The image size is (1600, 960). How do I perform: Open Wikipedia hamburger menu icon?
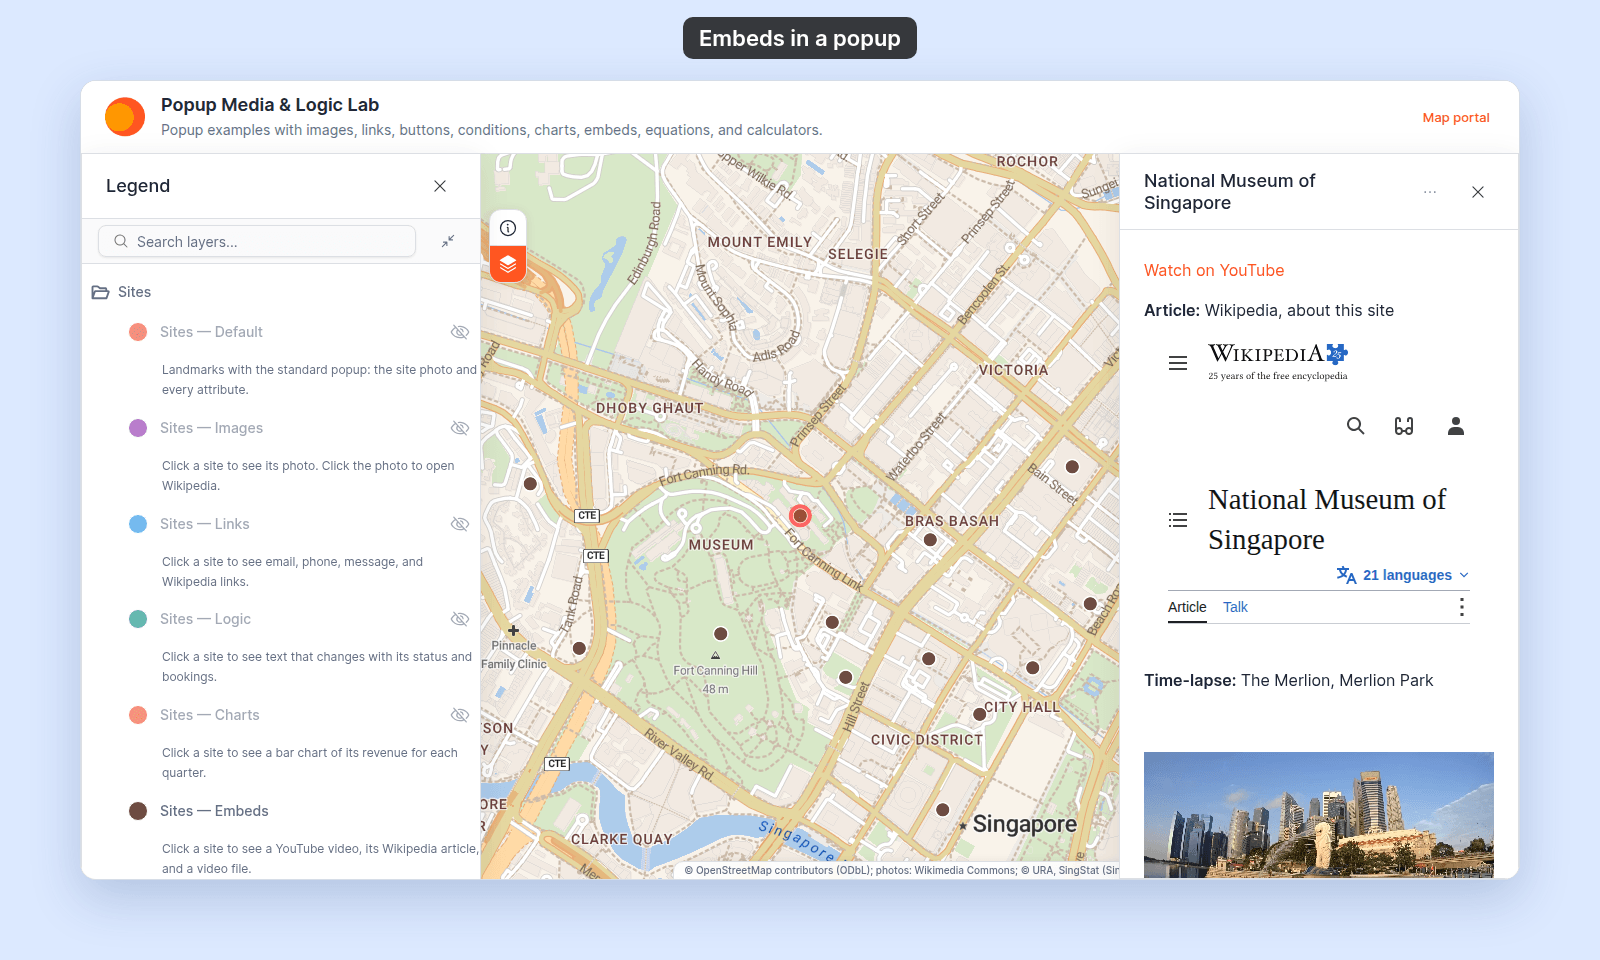1178,363
